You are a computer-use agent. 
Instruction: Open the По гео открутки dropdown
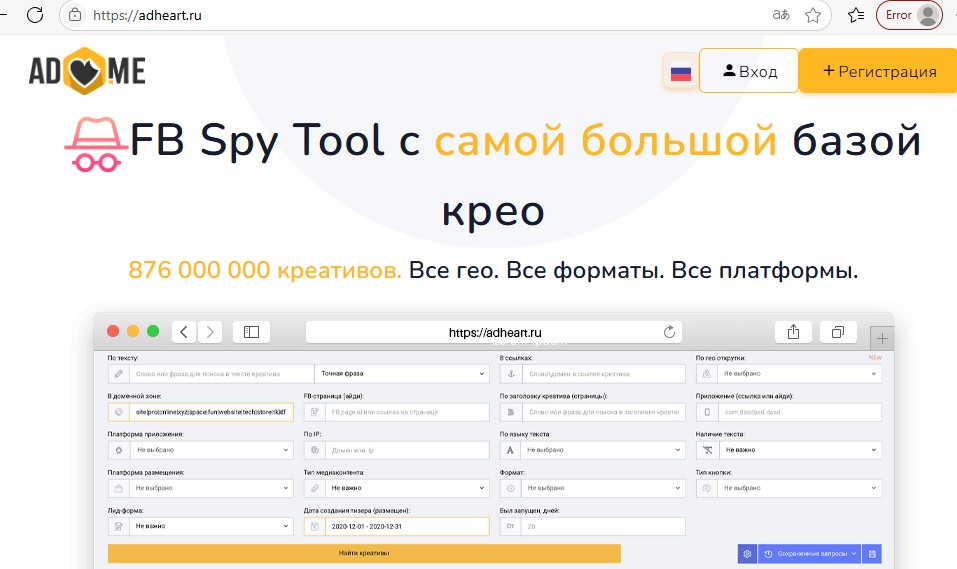(x=800, y=374)
